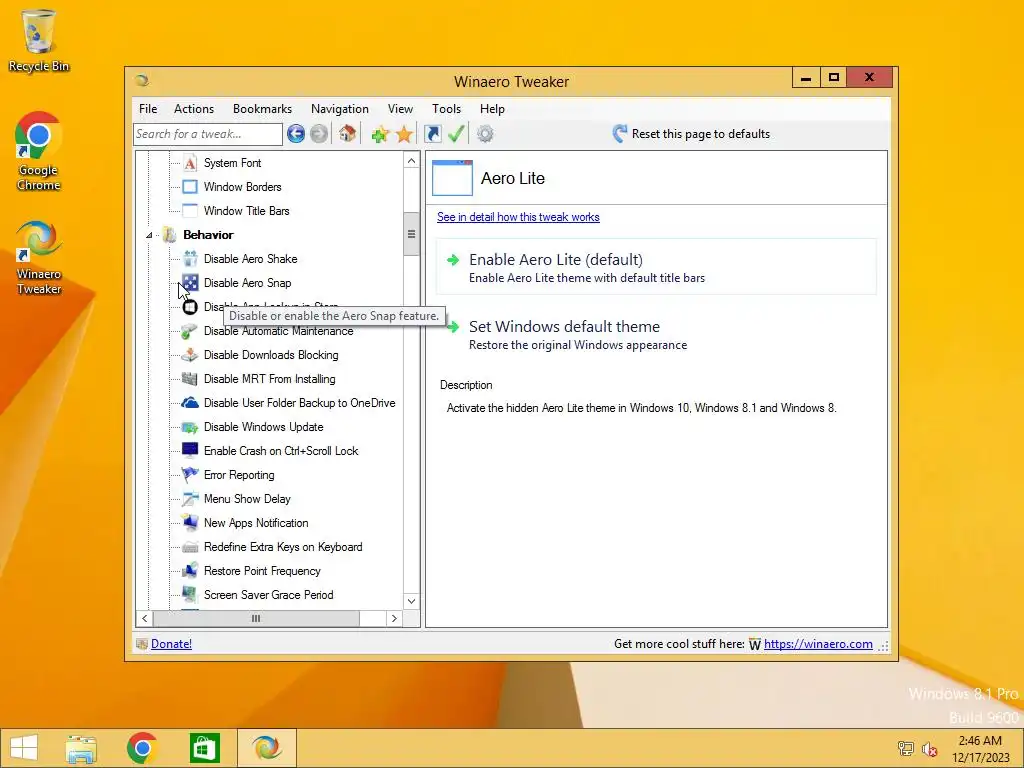The image size is (1024, 768).
Task: Open the https://winaero.com link
Action: [818, 644]
